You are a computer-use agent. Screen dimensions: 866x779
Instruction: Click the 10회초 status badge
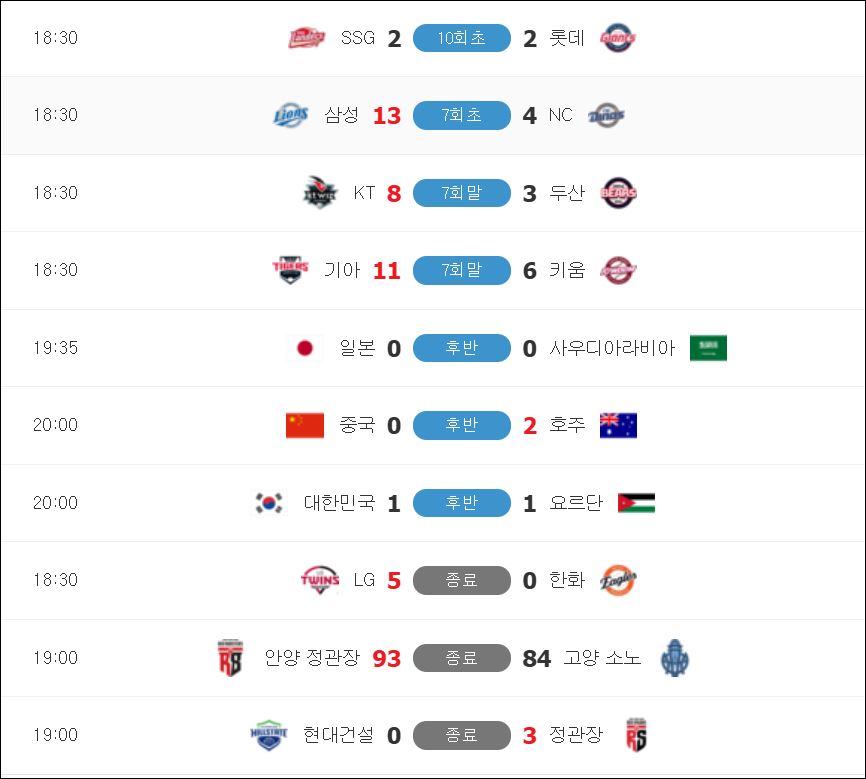[x=462, y=38]
